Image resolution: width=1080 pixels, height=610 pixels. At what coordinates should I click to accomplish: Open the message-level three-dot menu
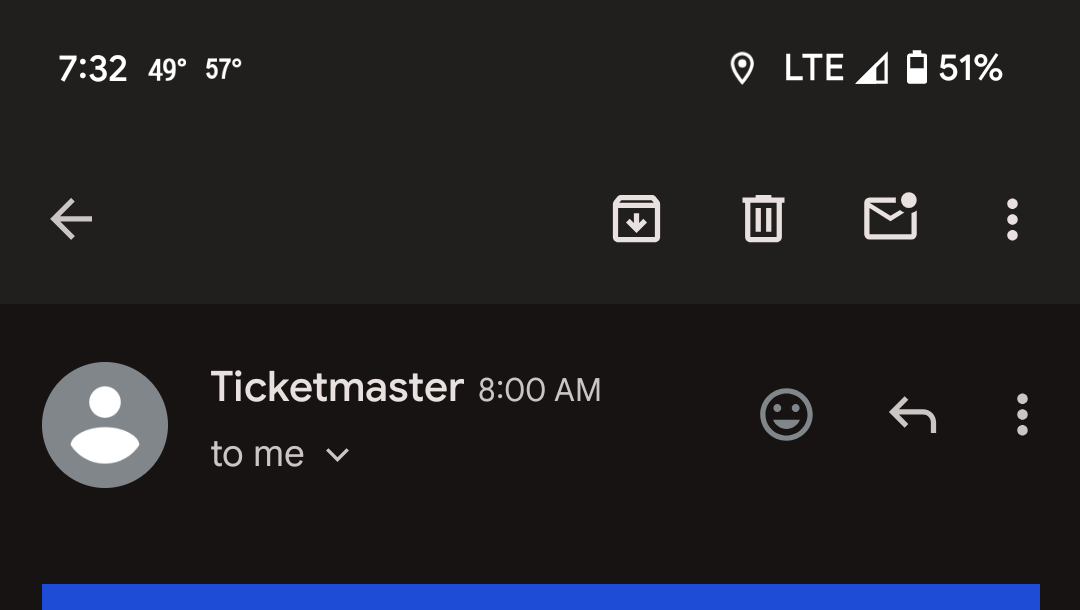[x=1022, y=414]
